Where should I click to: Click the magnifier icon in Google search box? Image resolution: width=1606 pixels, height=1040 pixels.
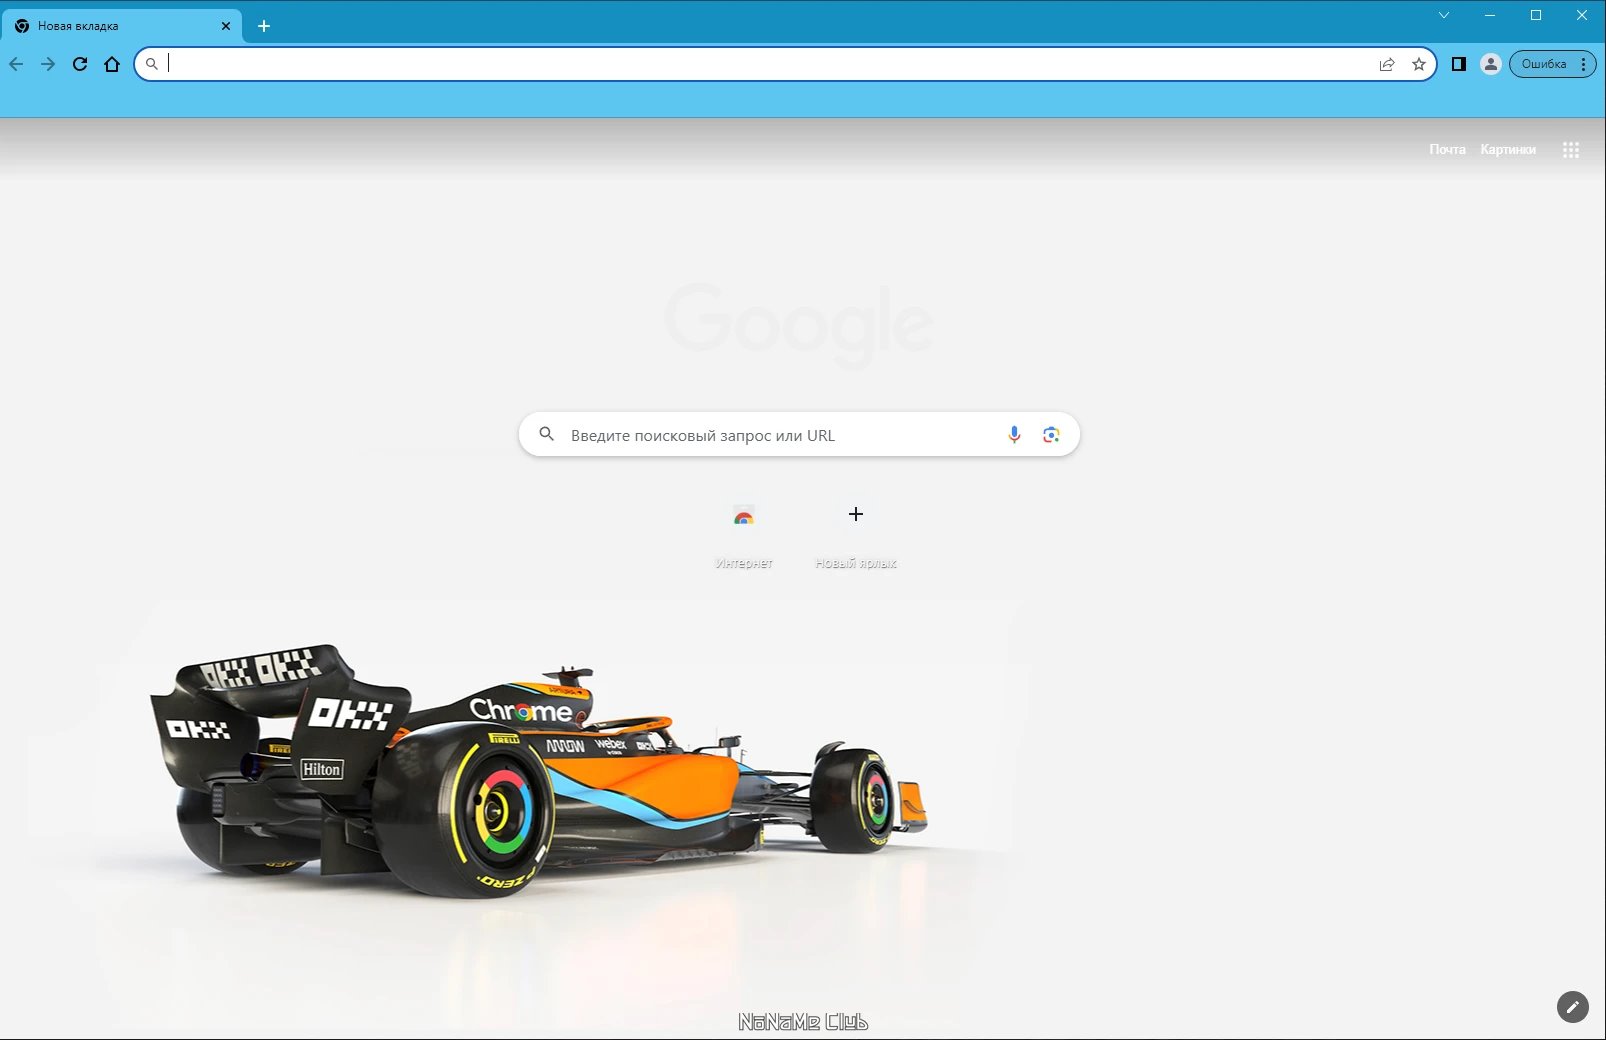pyautogui.click(x=546, y=434)
